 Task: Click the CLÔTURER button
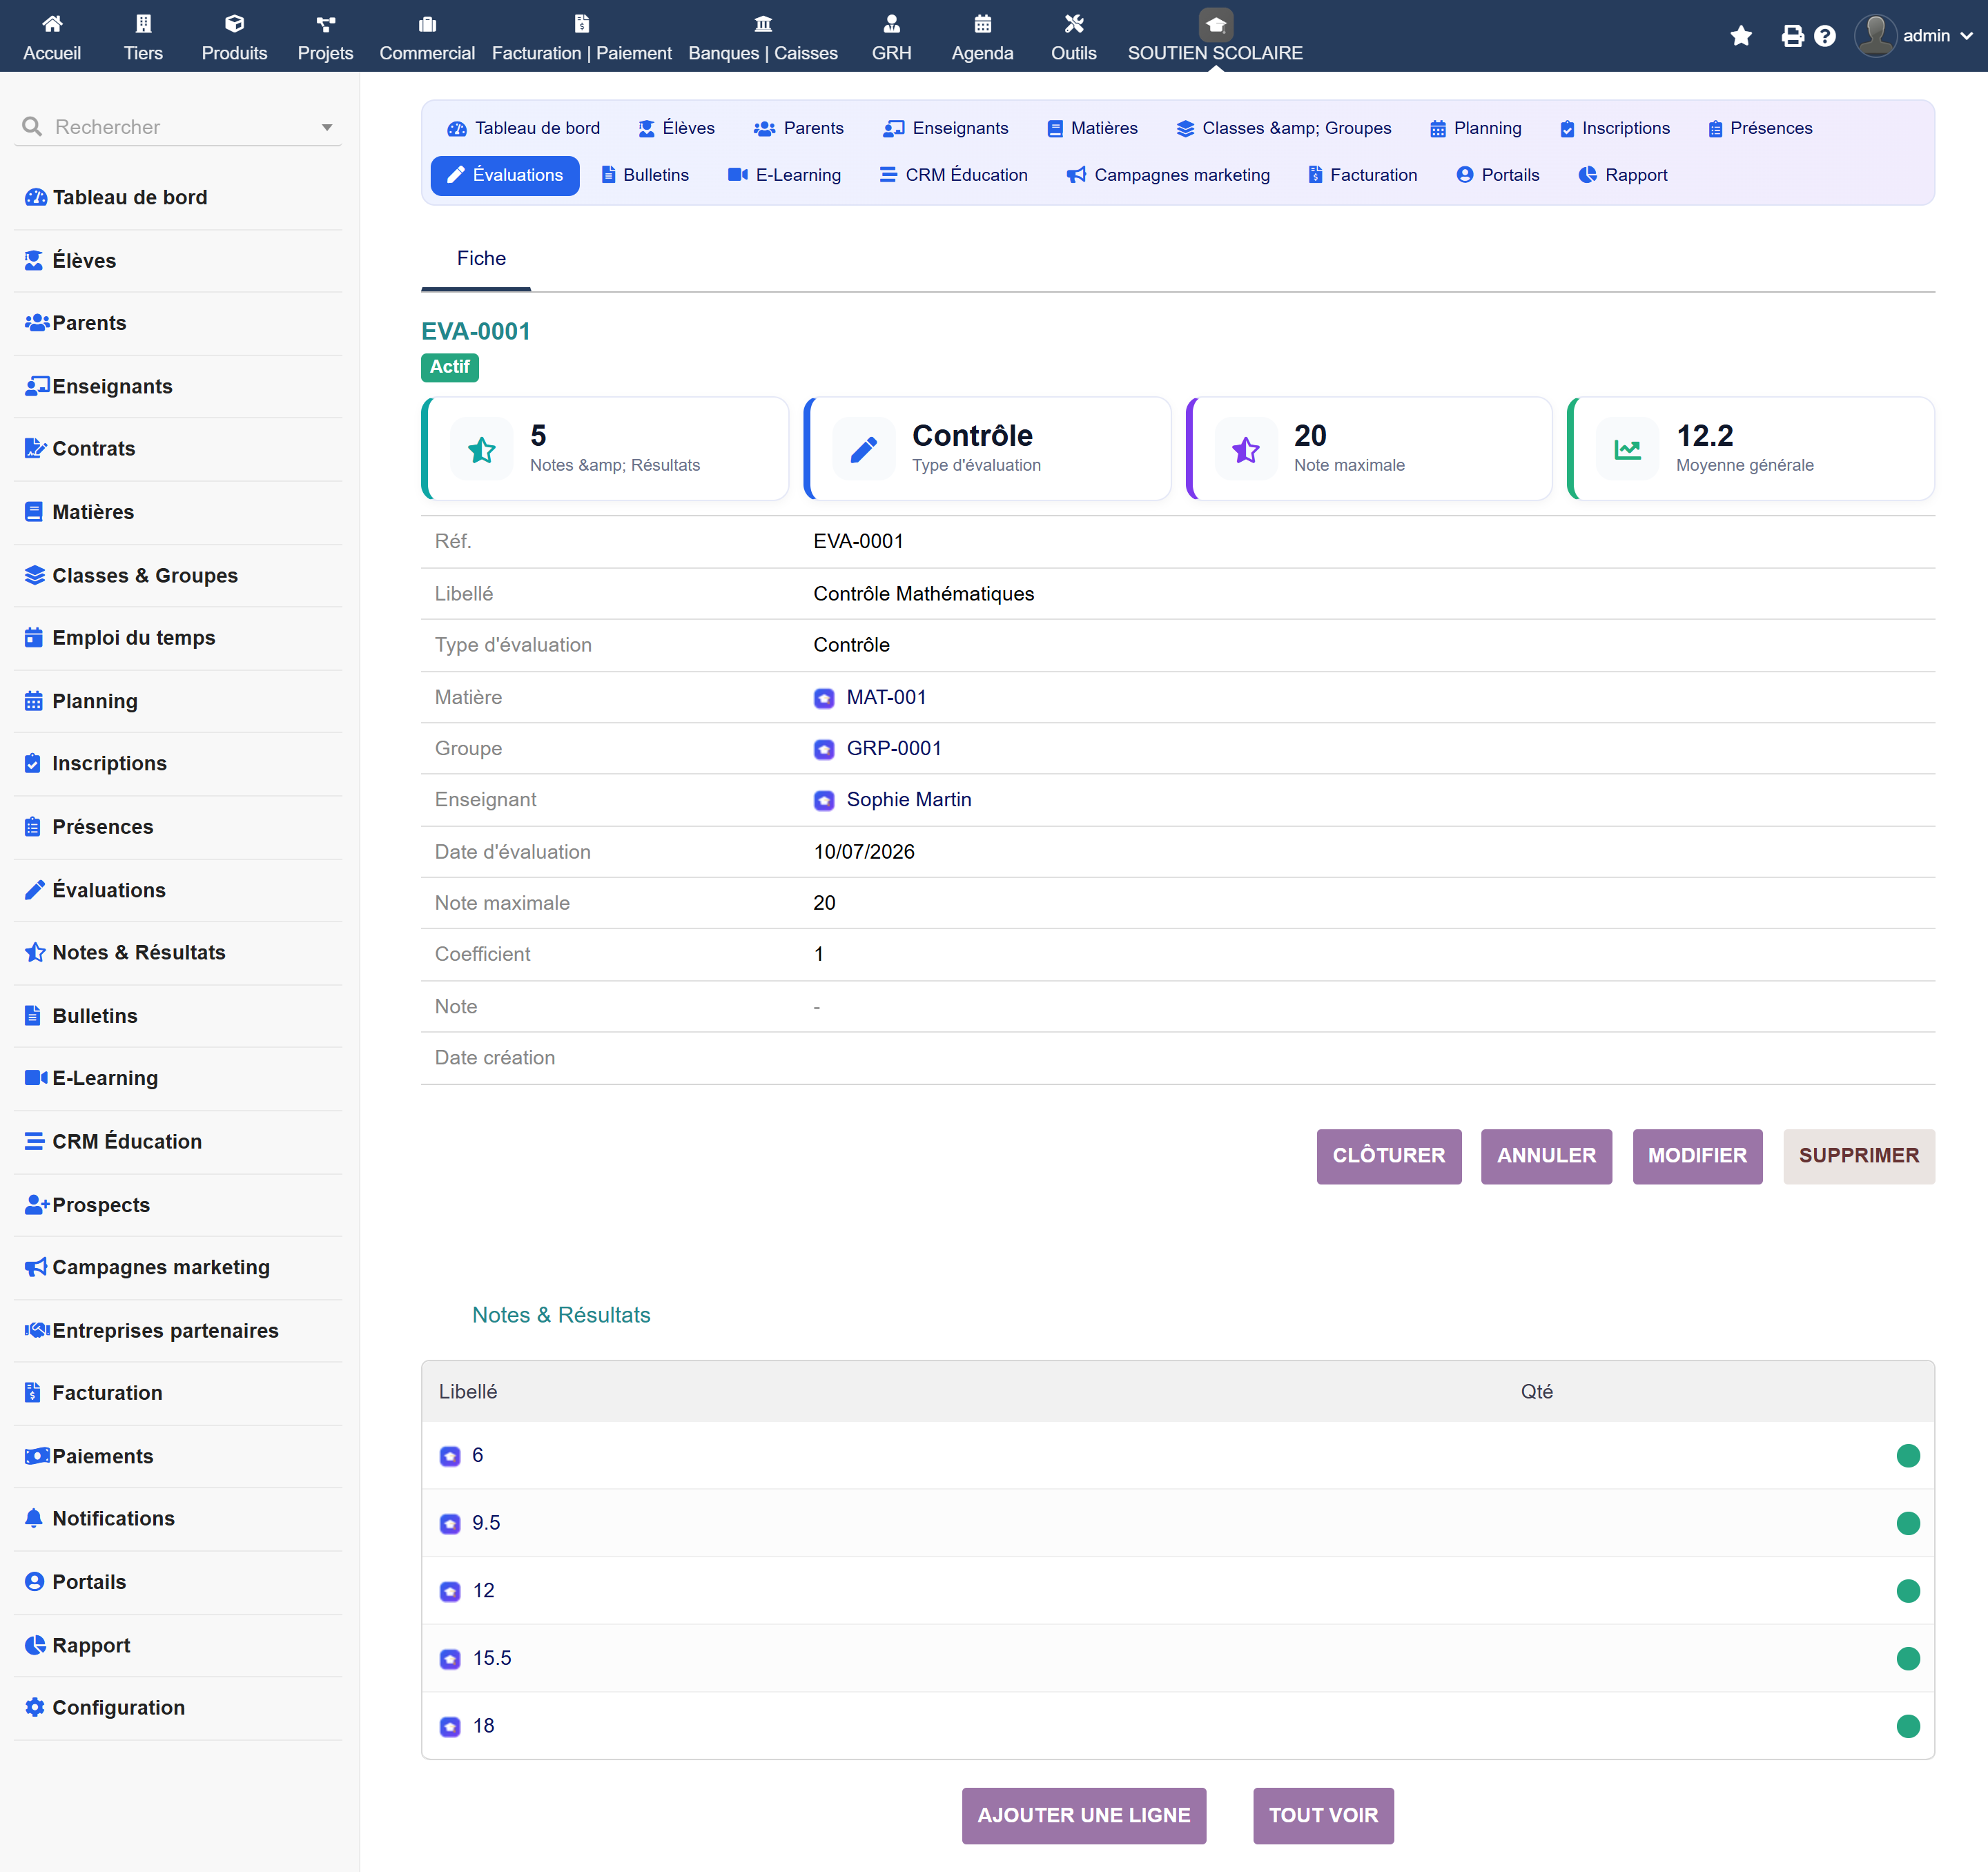(1388, 1156)
